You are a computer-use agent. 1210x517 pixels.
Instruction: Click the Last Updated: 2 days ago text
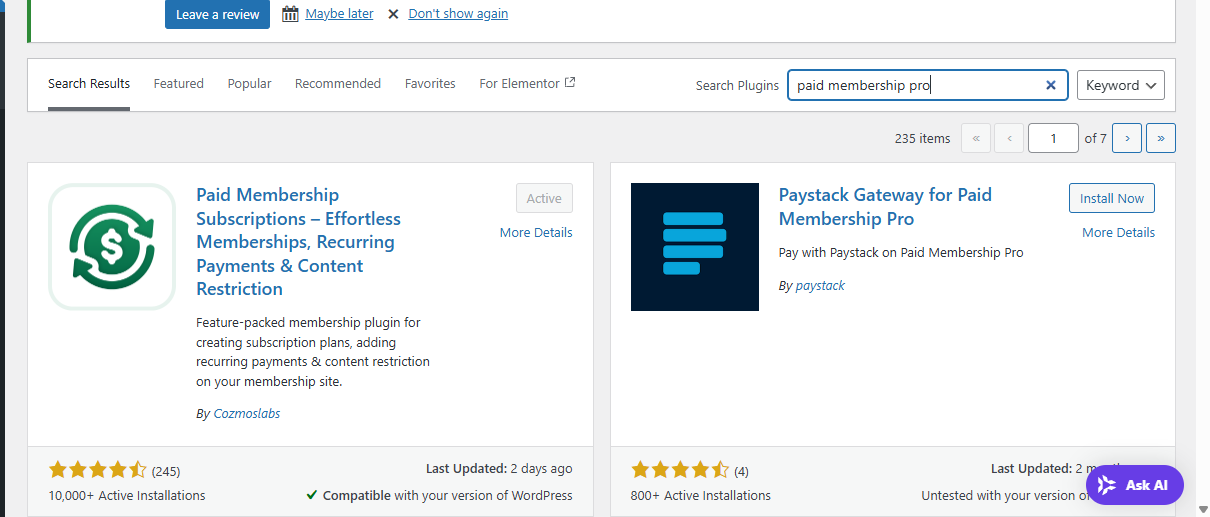point(499,468)
